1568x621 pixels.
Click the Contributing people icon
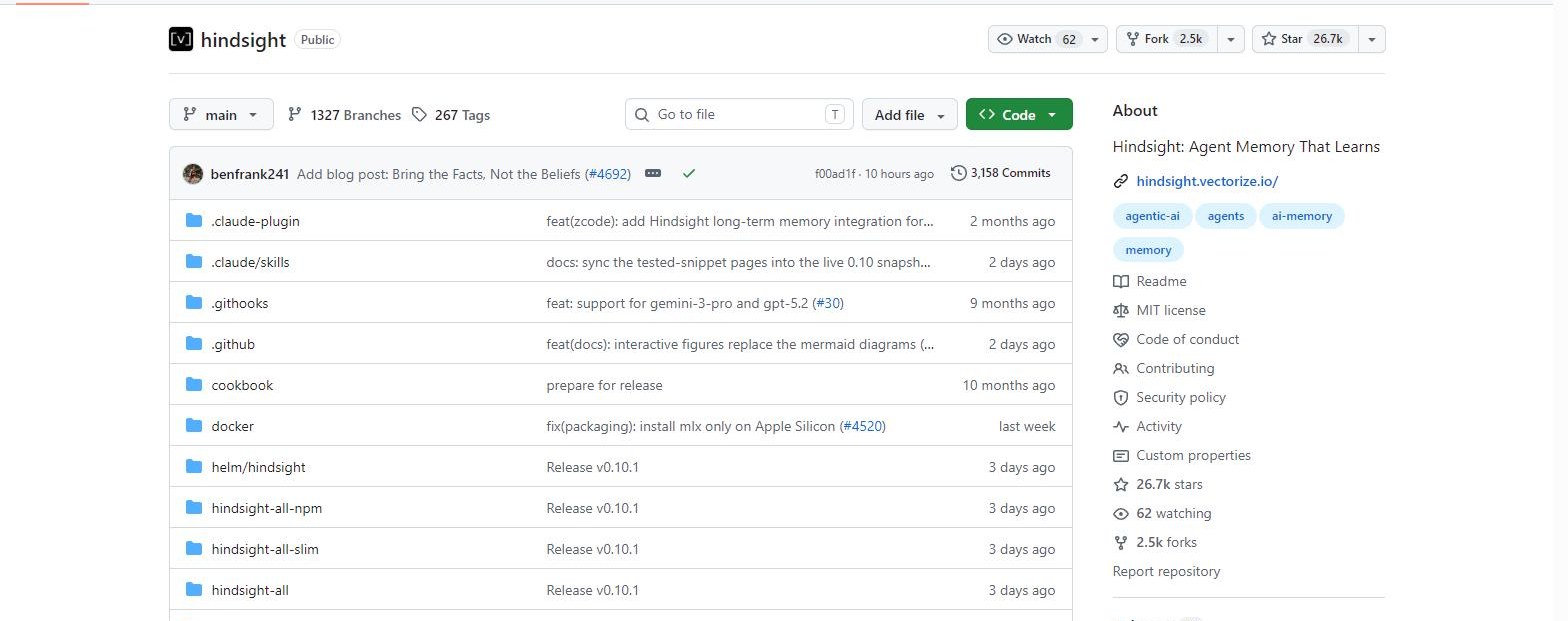[x=1121, y=369]
